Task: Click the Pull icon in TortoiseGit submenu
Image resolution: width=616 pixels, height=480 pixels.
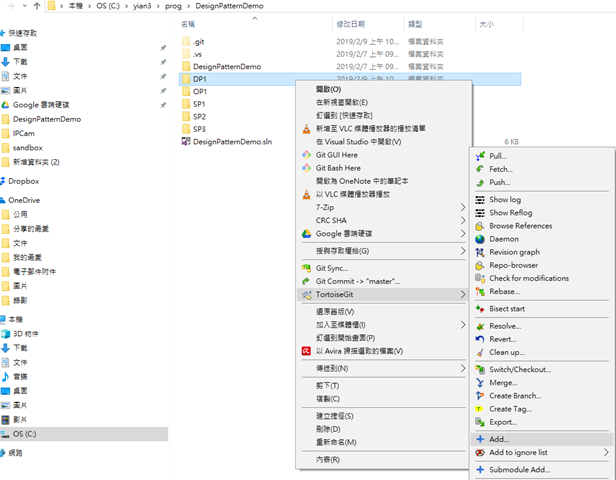Action: coord(480,156)
